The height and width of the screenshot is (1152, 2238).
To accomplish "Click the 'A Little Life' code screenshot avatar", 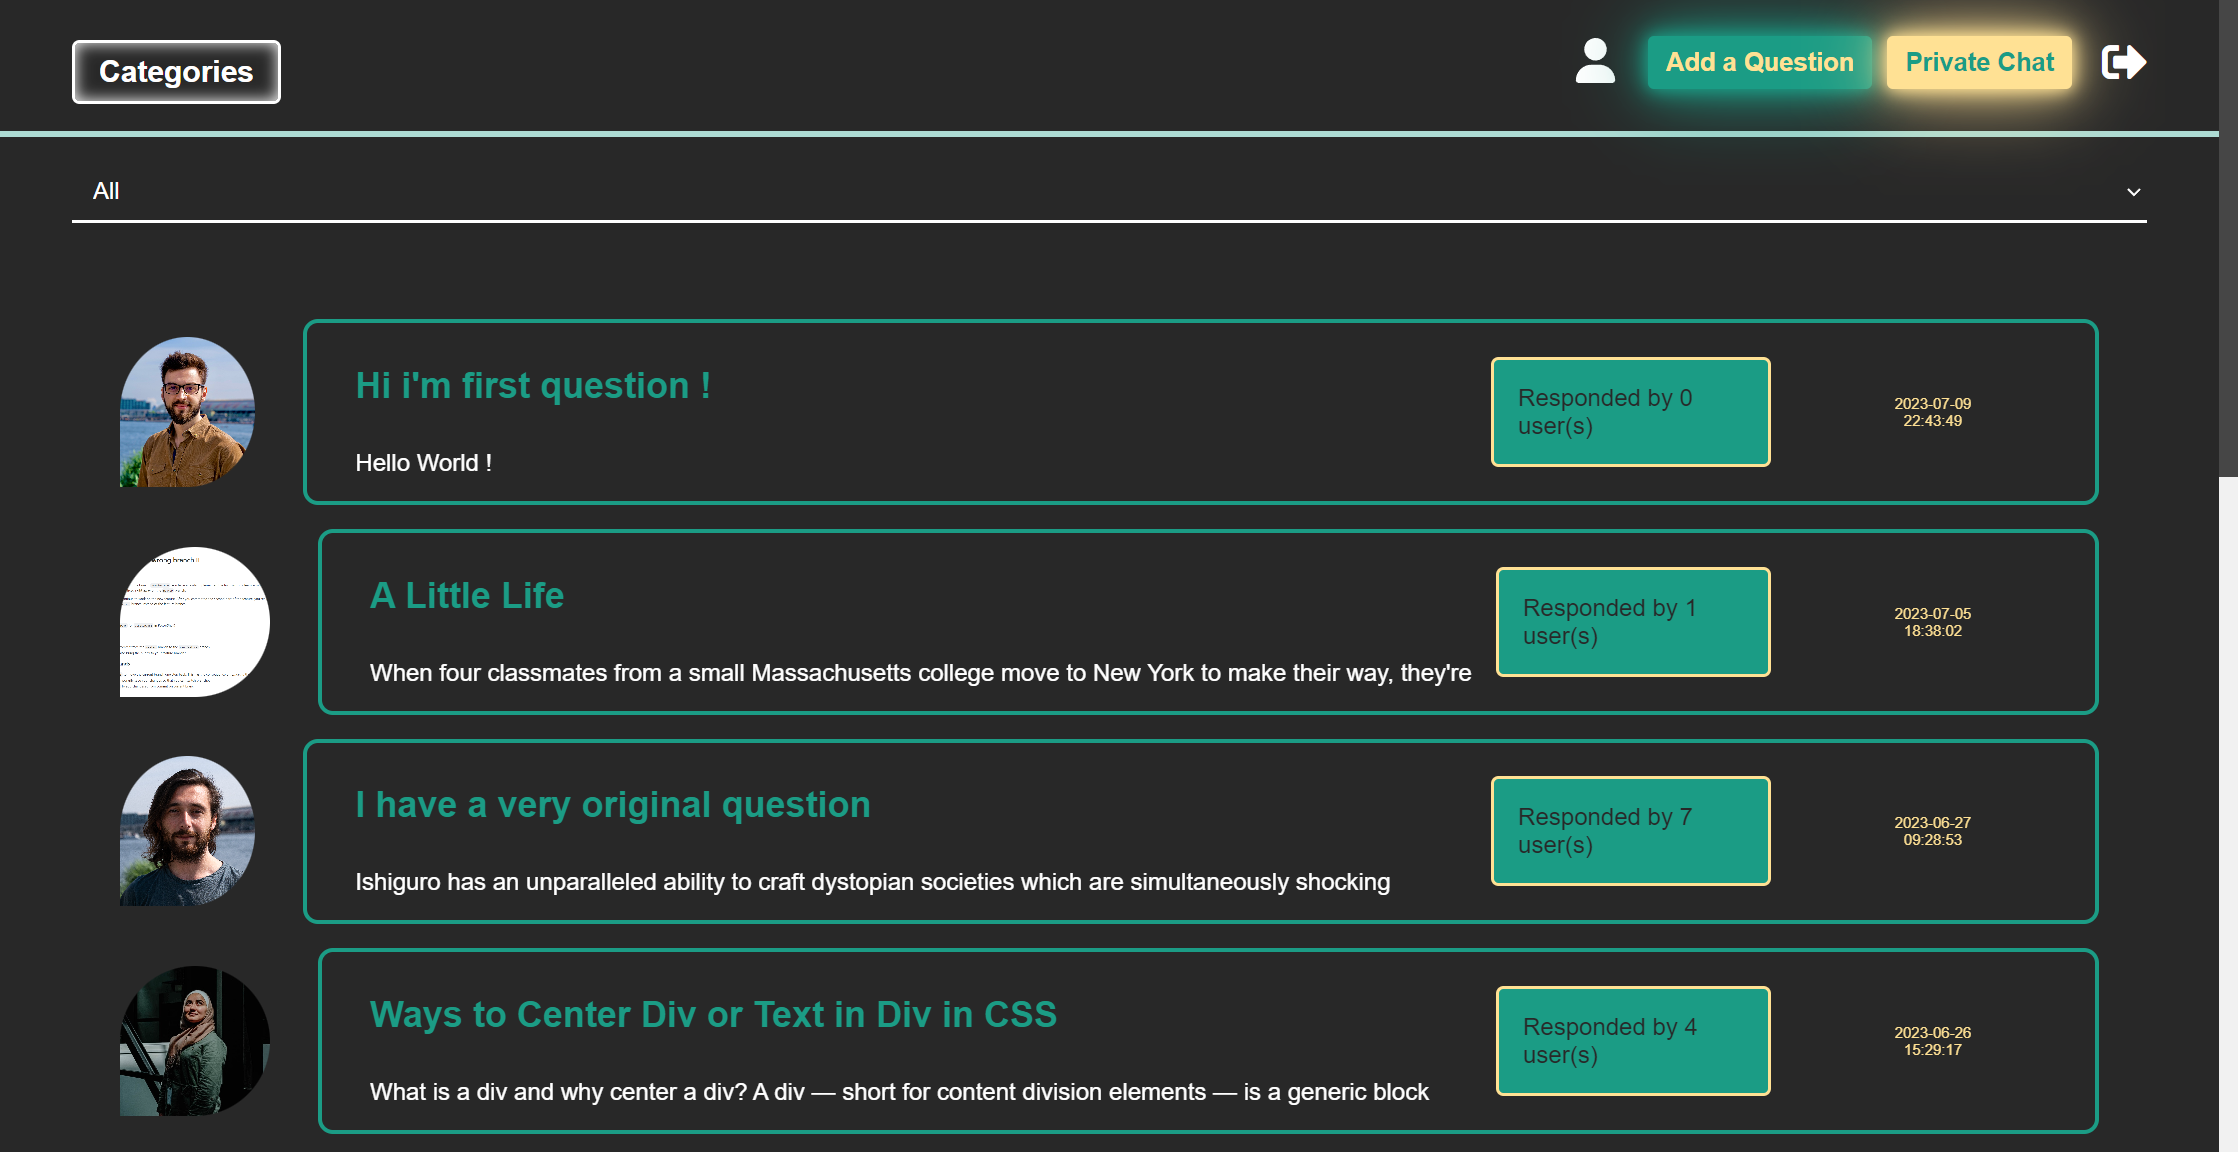I will pyautogui.click(x=195, y=621).
